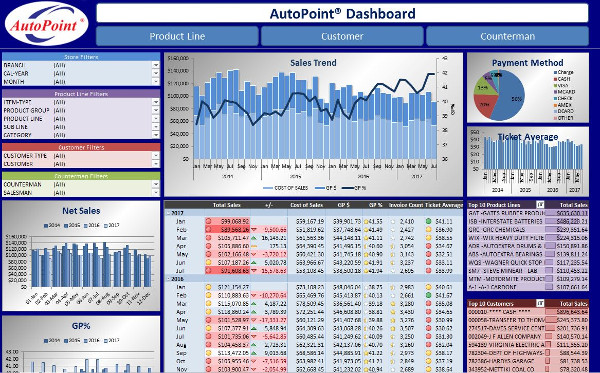Select the Counterman Filters header
The height and width of the screenshot is (373, 600).
click(81, 176)
